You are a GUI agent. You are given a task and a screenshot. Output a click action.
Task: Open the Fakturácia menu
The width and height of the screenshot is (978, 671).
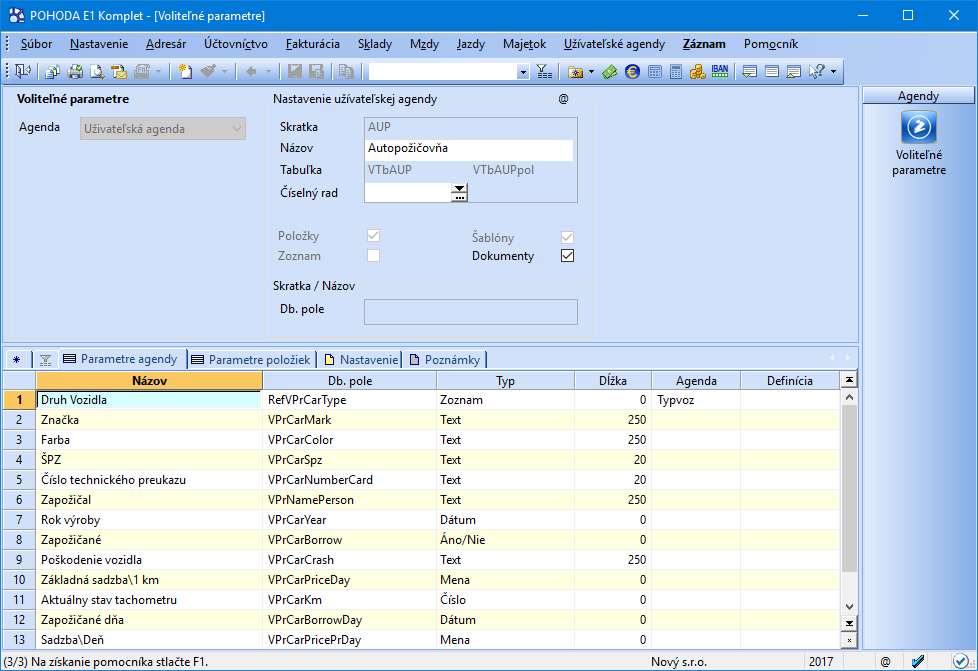[x=312, y=44]
